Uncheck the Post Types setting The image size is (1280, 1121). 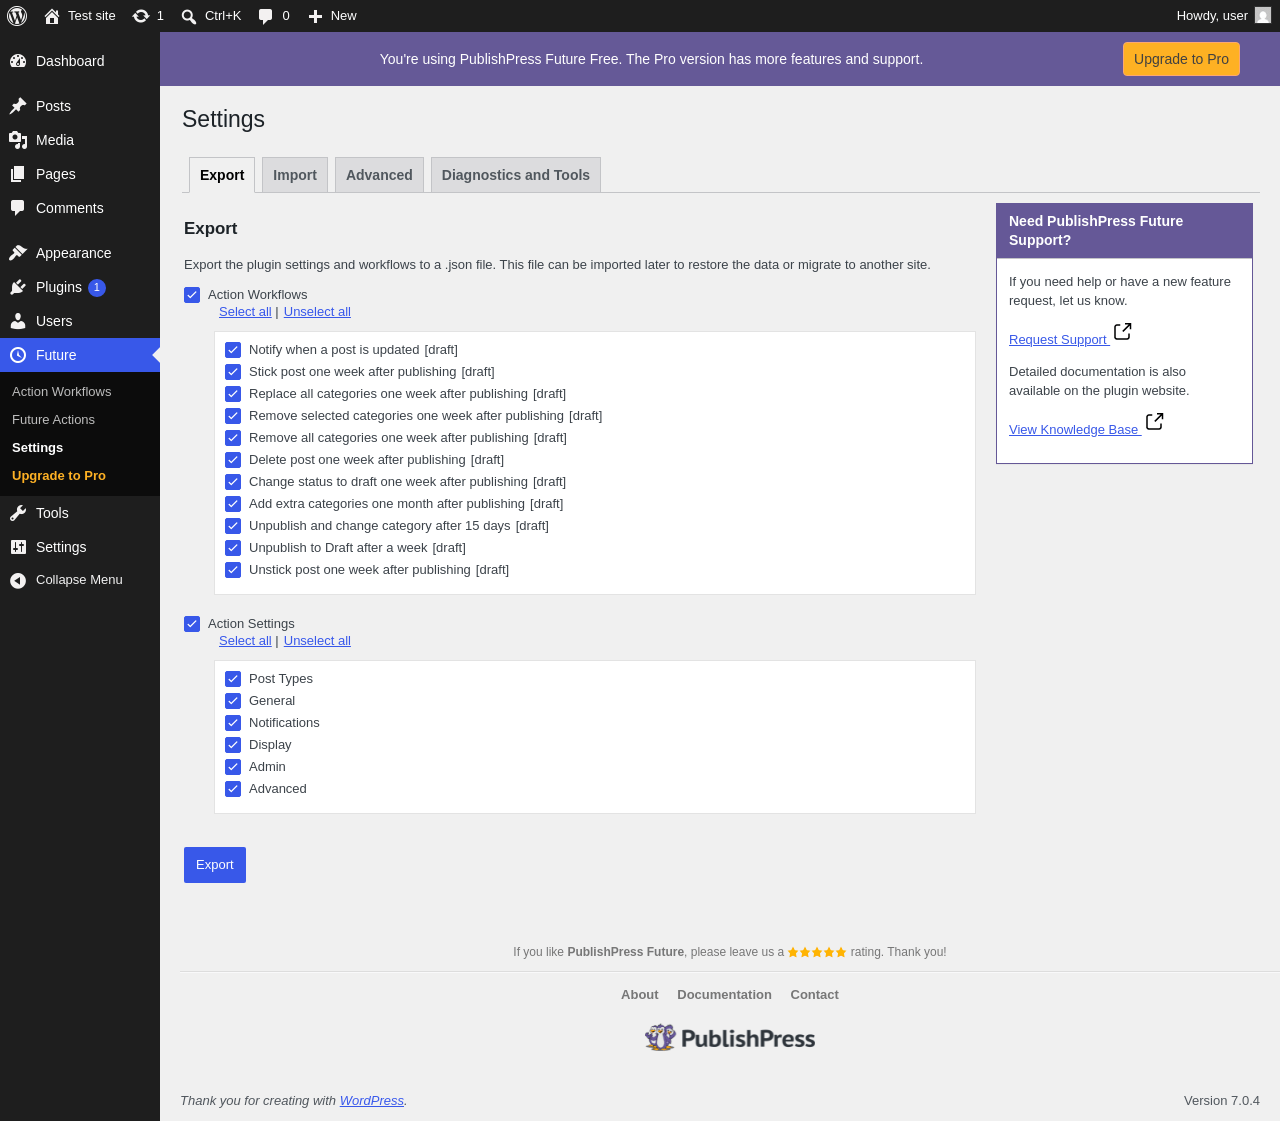point(233,679)
